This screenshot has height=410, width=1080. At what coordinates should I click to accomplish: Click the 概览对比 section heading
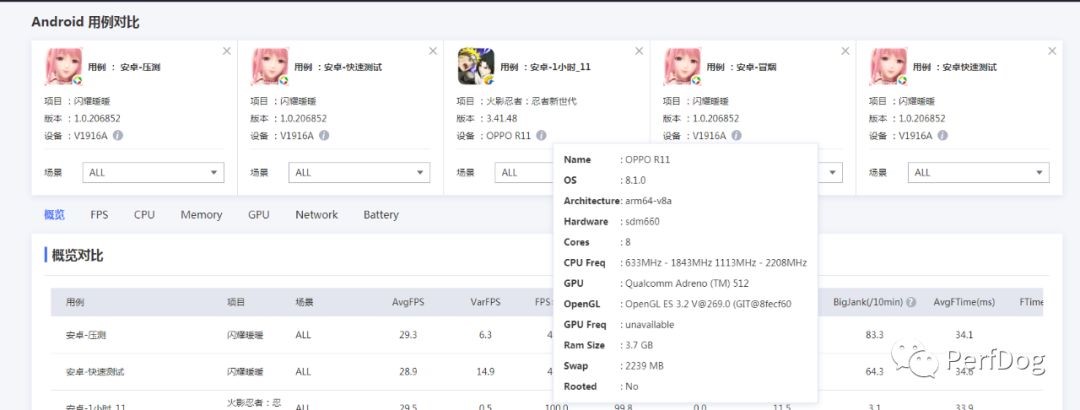[x=77, y=256]
